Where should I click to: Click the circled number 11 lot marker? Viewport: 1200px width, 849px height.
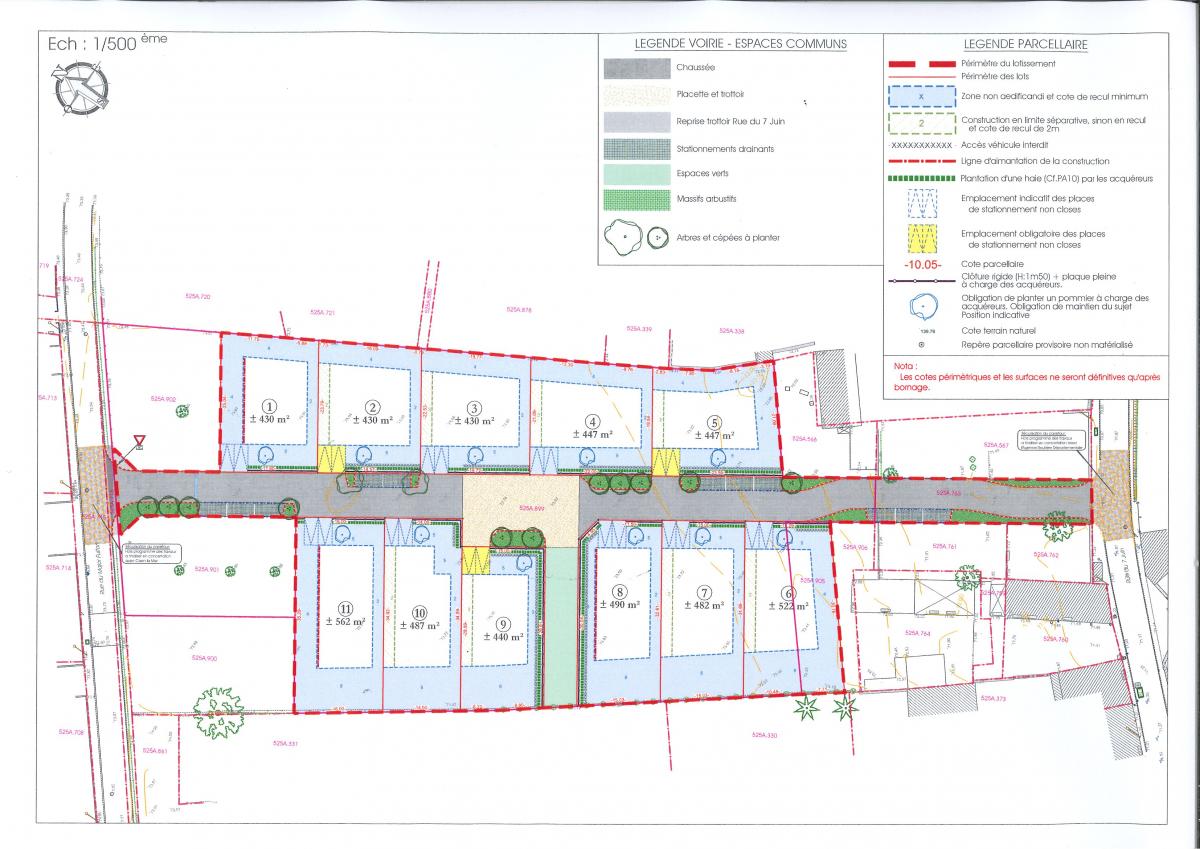[345, 607]
